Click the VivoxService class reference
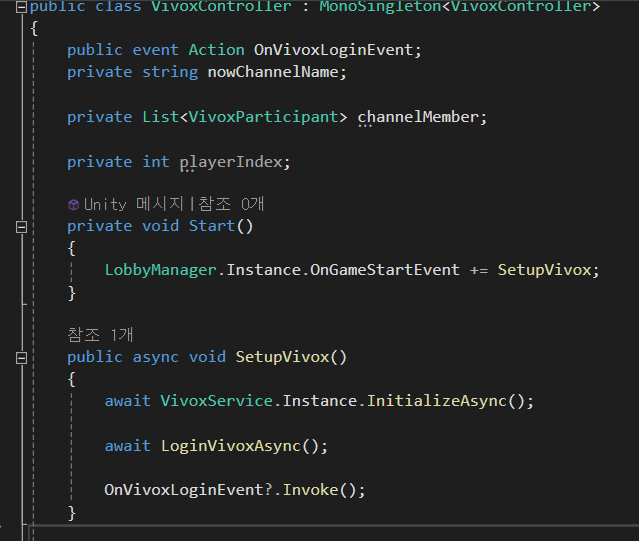The height and width of the screenshot is (541, 639). click(216, 401)
